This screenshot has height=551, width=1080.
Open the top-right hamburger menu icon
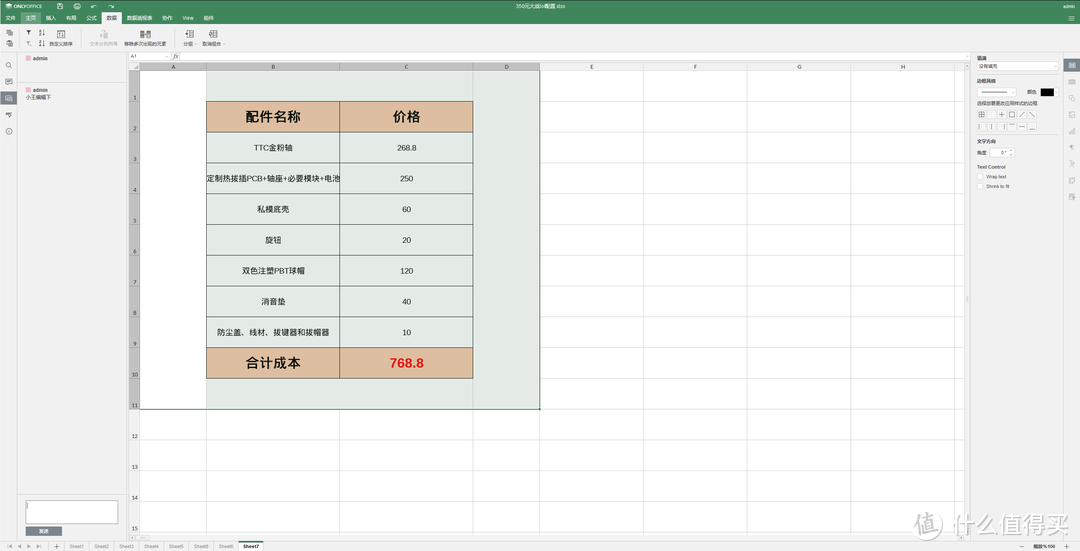[1071, 18]
